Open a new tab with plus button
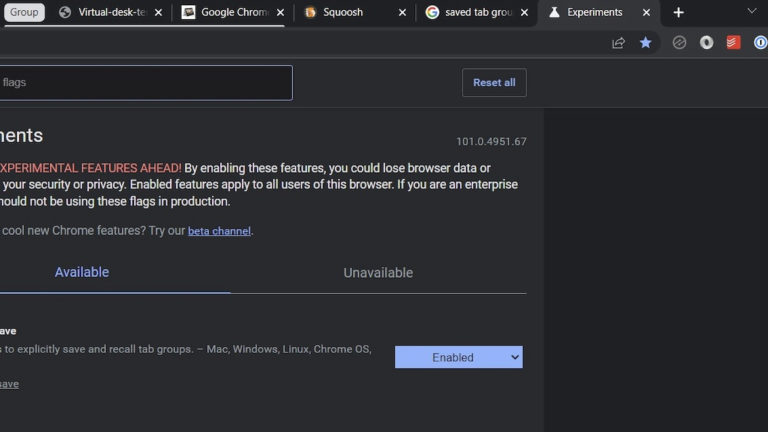768x432 pixels. pos(679,12)
